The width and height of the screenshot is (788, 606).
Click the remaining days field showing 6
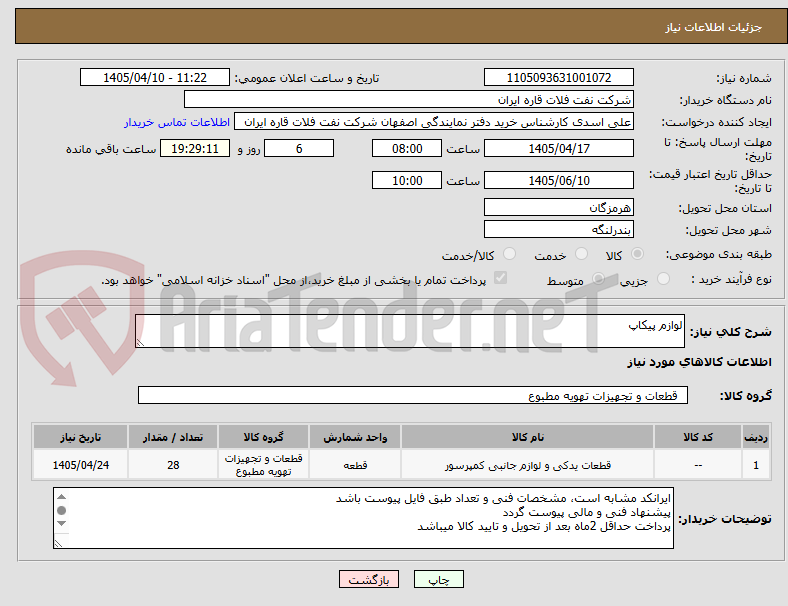(x=299, y=149)
